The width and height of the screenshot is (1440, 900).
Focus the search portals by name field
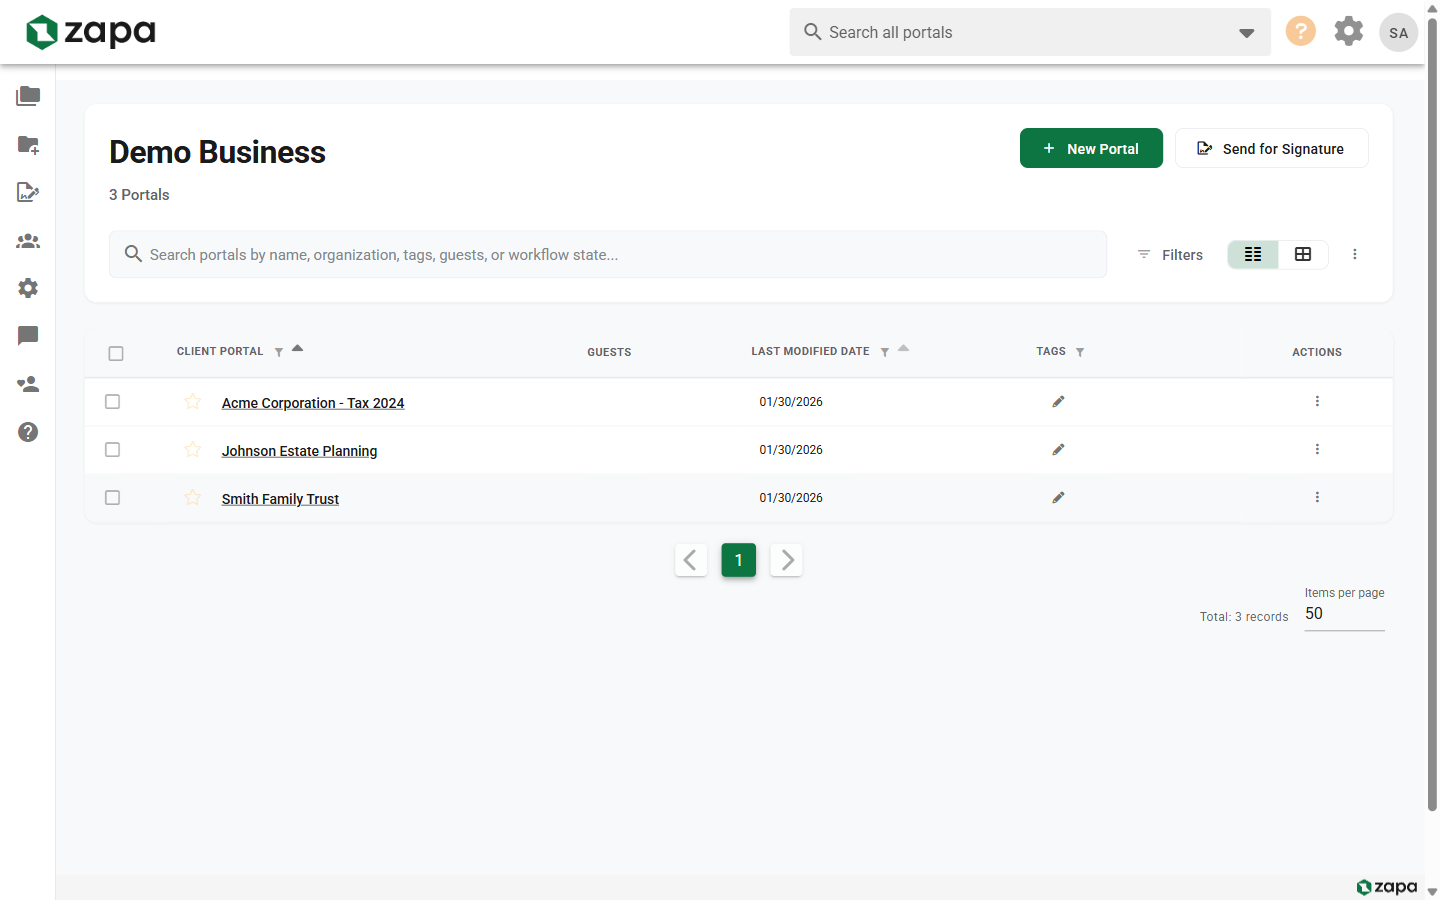pyautogui.click(x=608, y=254)
